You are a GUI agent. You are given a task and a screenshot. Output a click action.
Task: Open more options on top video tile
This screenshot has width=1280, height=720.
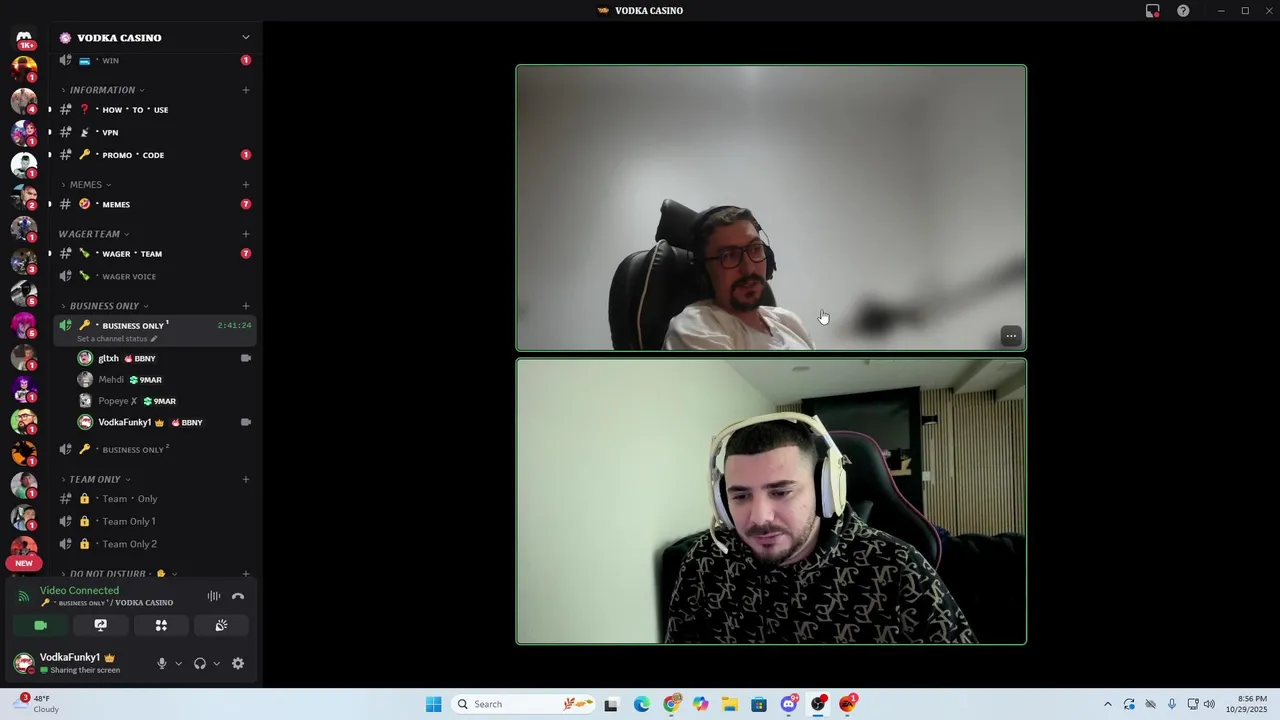(x=1011, y=336)
